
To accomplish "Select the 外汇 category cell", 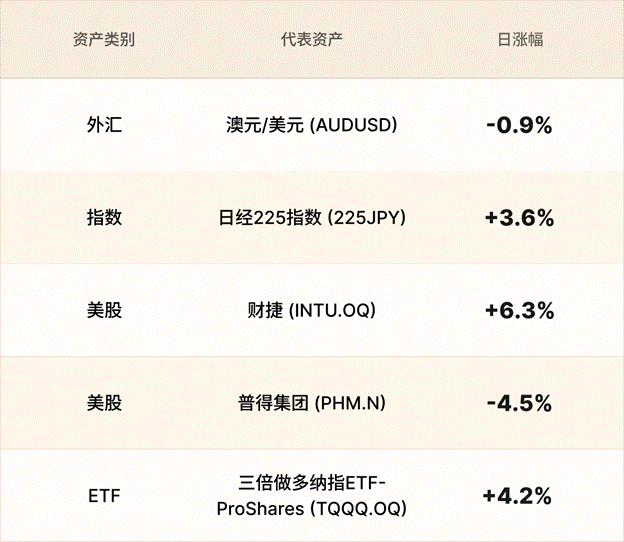I will click(x=104, y=125).
